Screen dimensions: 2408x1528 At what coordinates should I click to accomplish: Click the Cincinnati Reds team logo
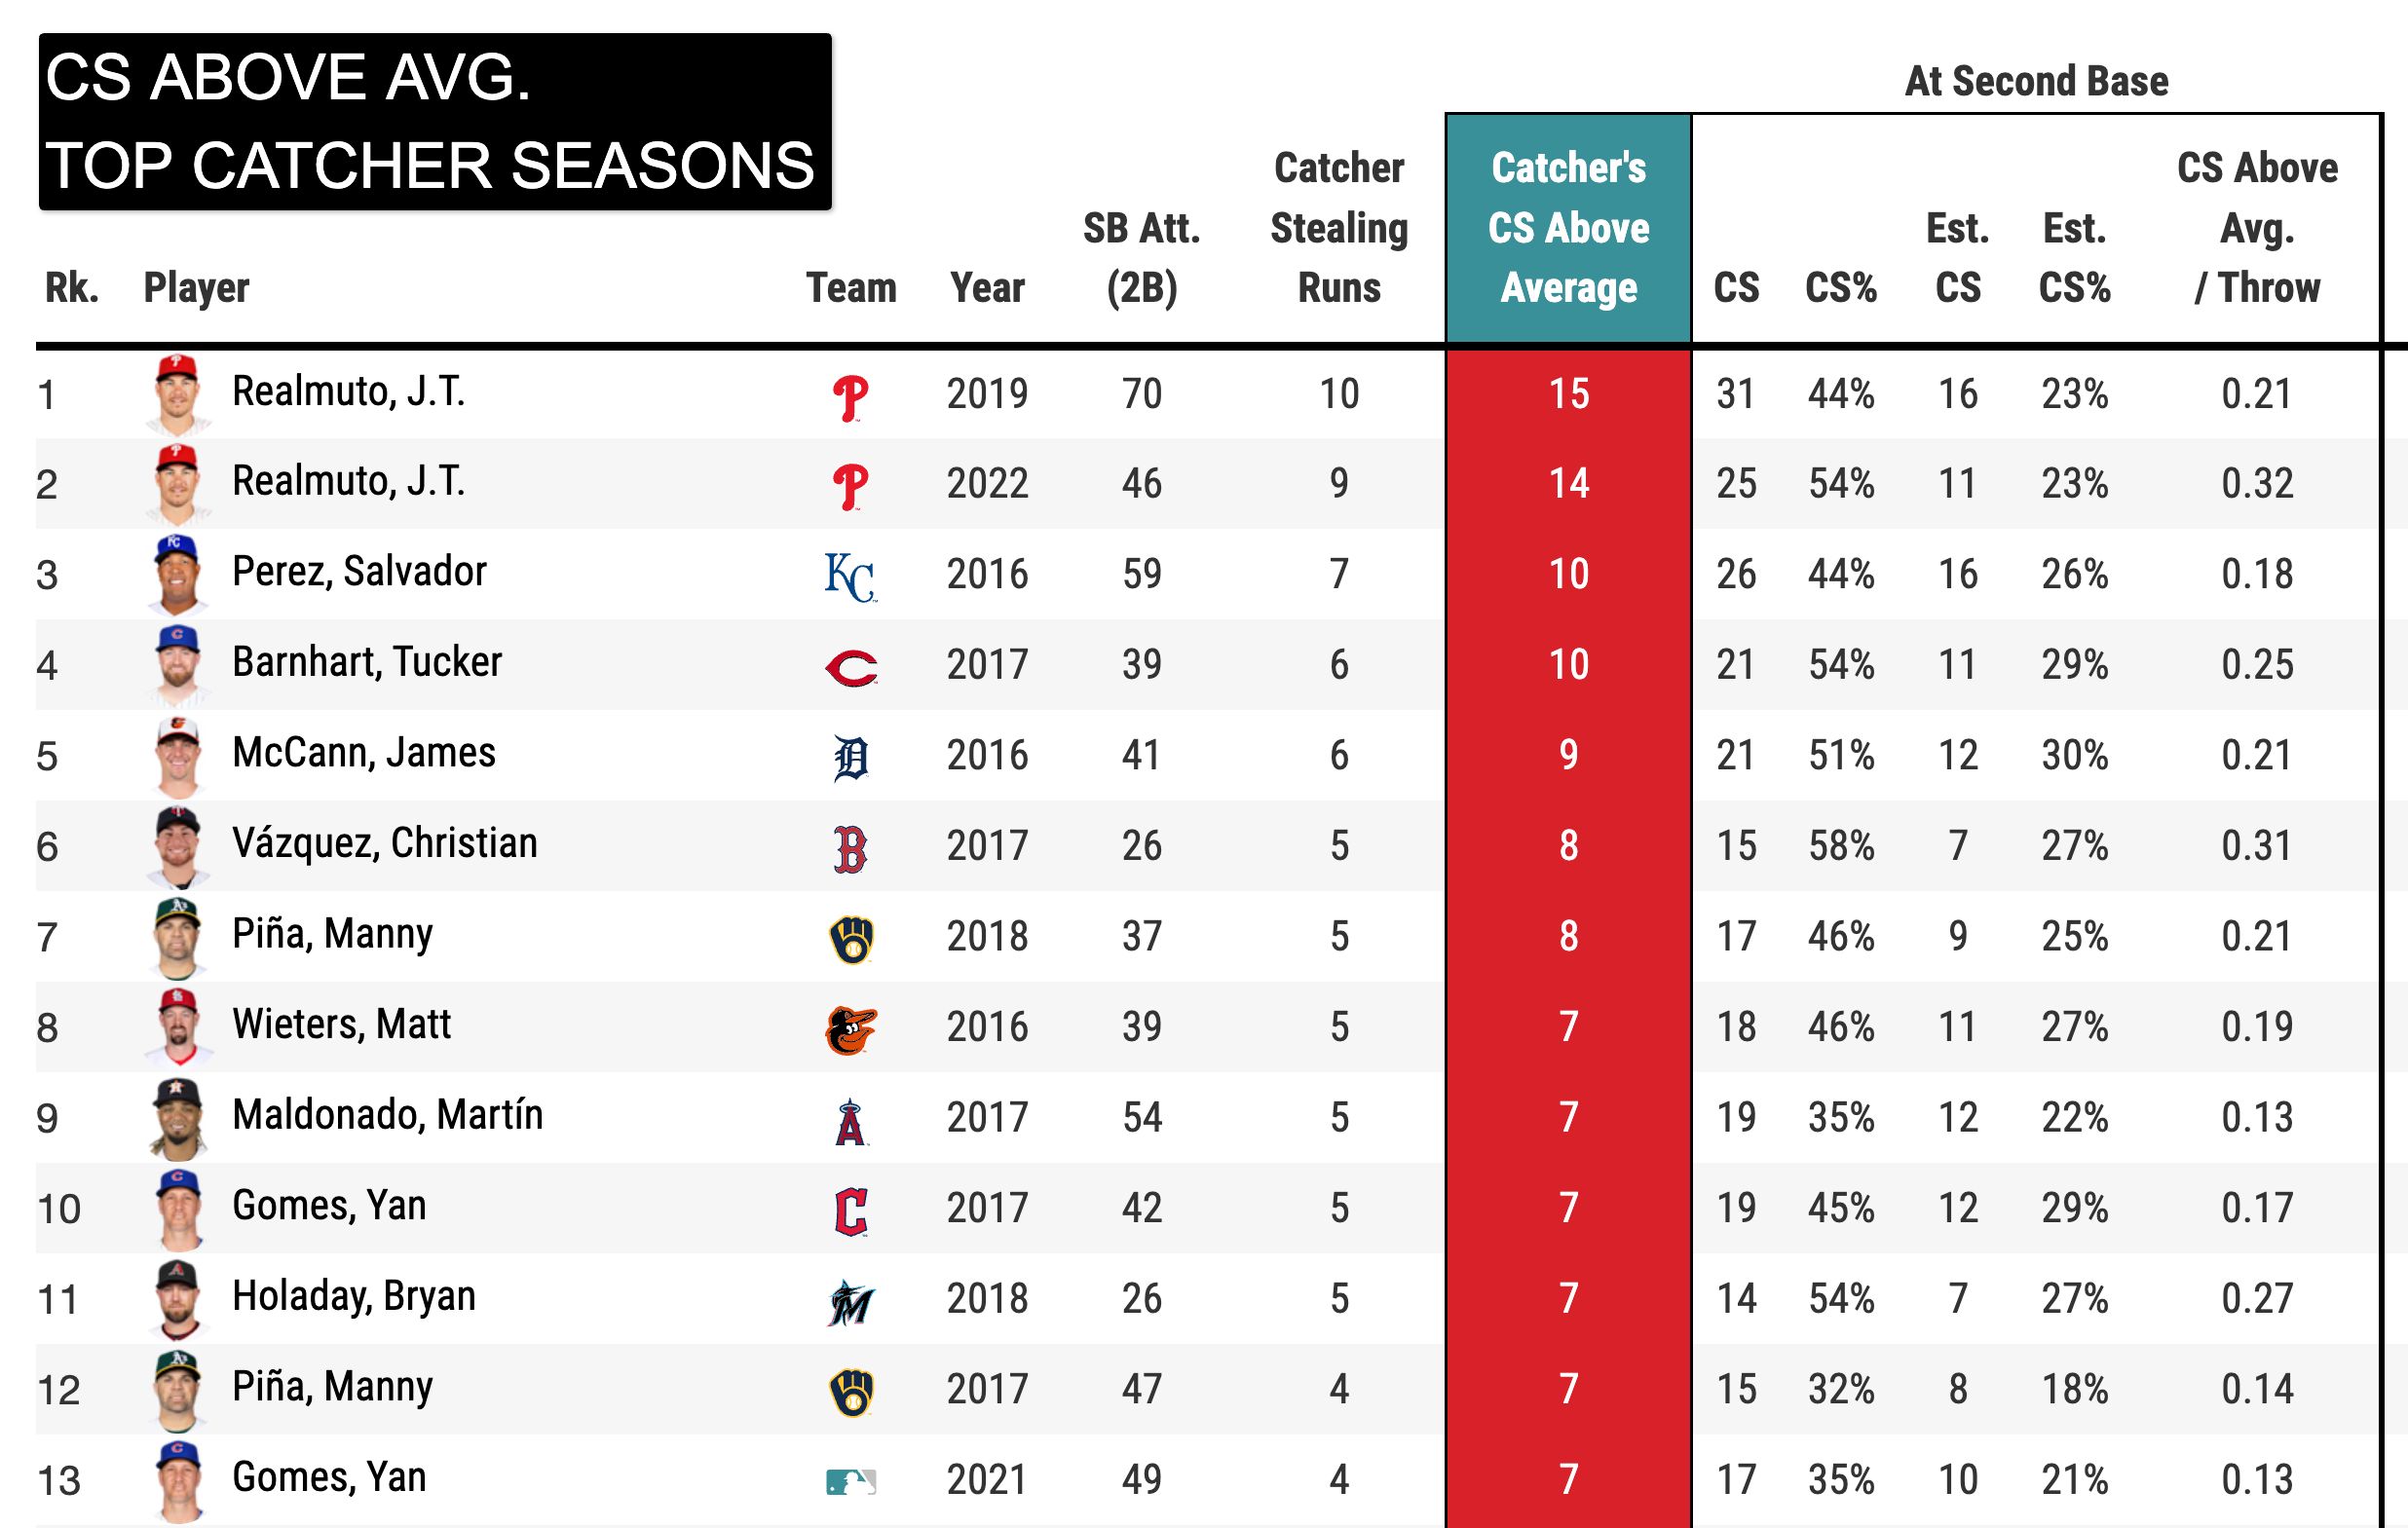(x=851, y=667)
